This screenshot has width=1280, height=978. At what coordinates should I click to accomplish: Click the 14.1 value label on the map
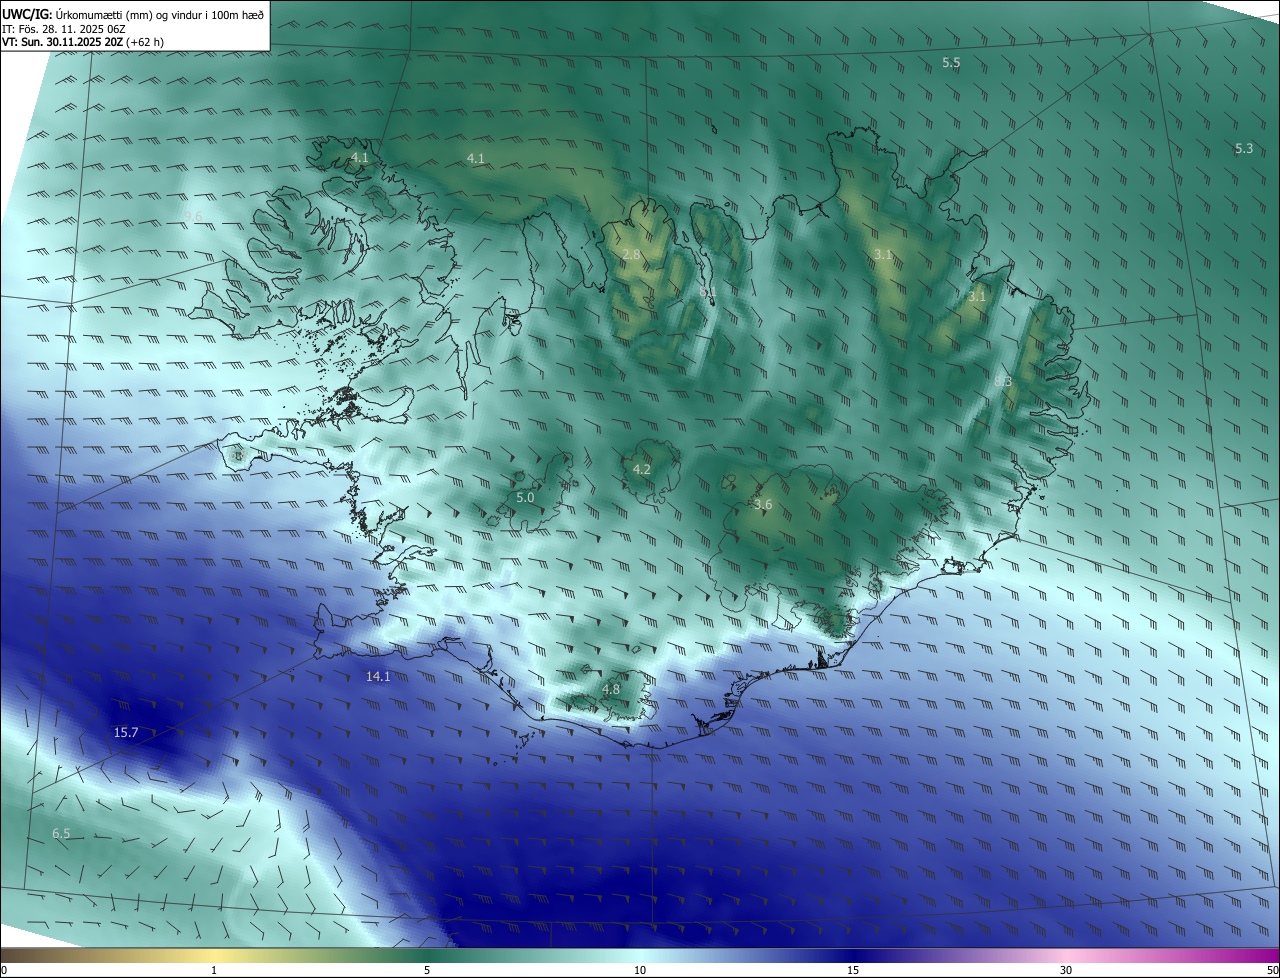coord(378,677)
